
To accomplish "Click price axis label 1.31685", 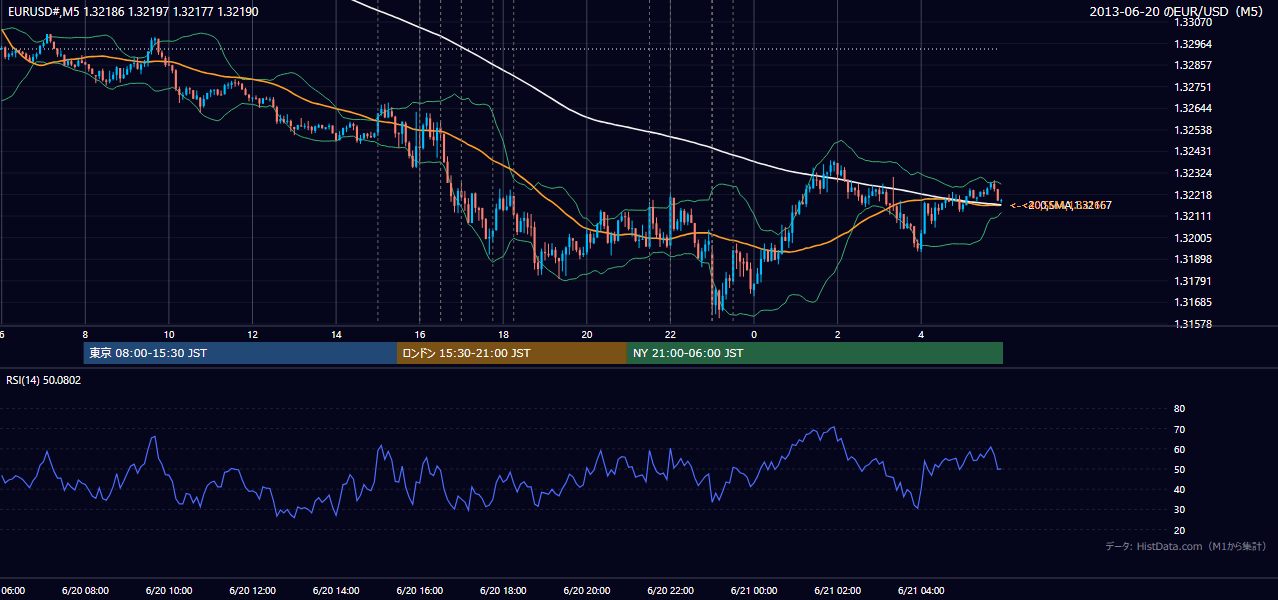I will (1194, 302).
